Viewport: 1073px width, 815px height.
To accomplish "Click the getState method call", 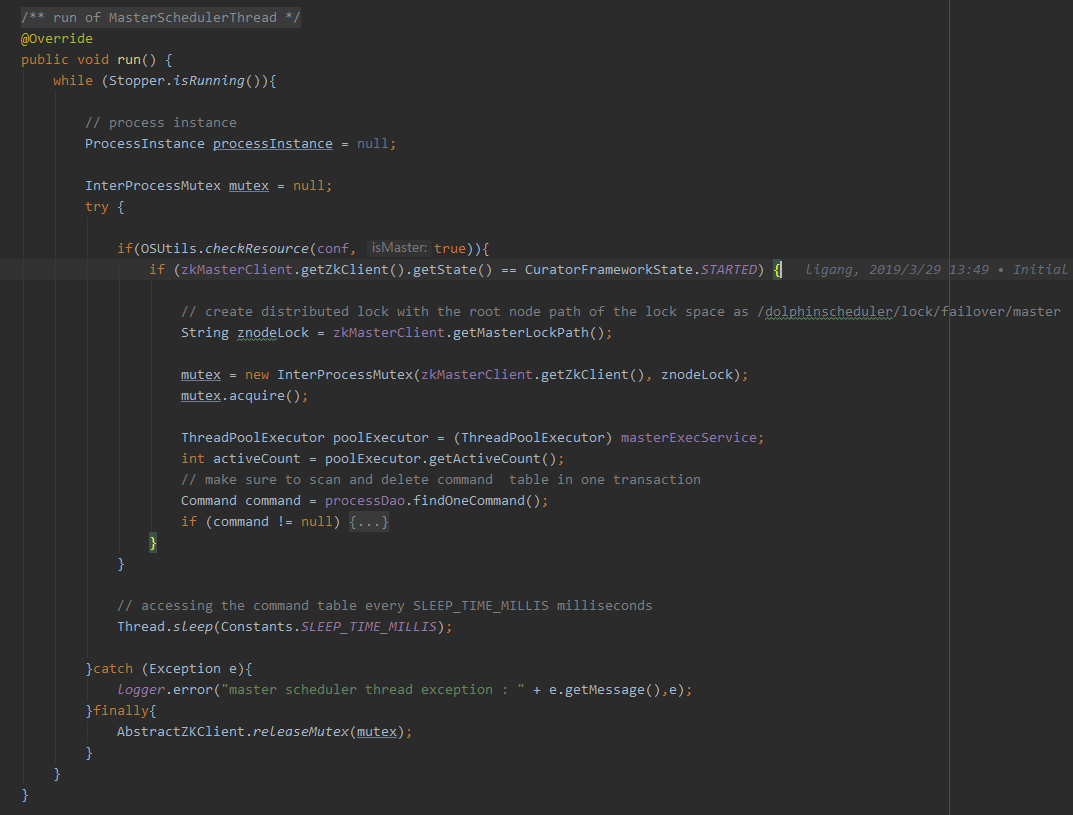I will pyautogui.click(x=445, y=270).
